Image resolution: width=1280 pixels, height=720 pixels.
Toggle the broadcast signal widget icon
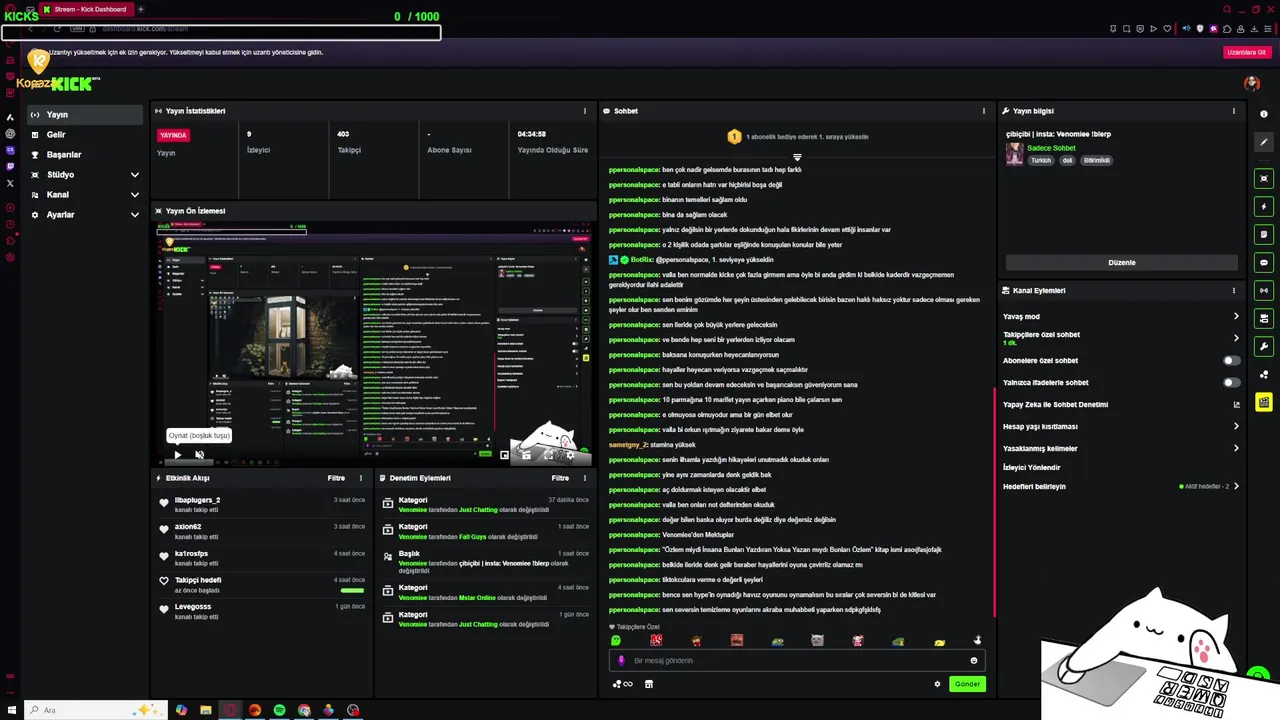pyautogui.click(x=1264, y=291)
